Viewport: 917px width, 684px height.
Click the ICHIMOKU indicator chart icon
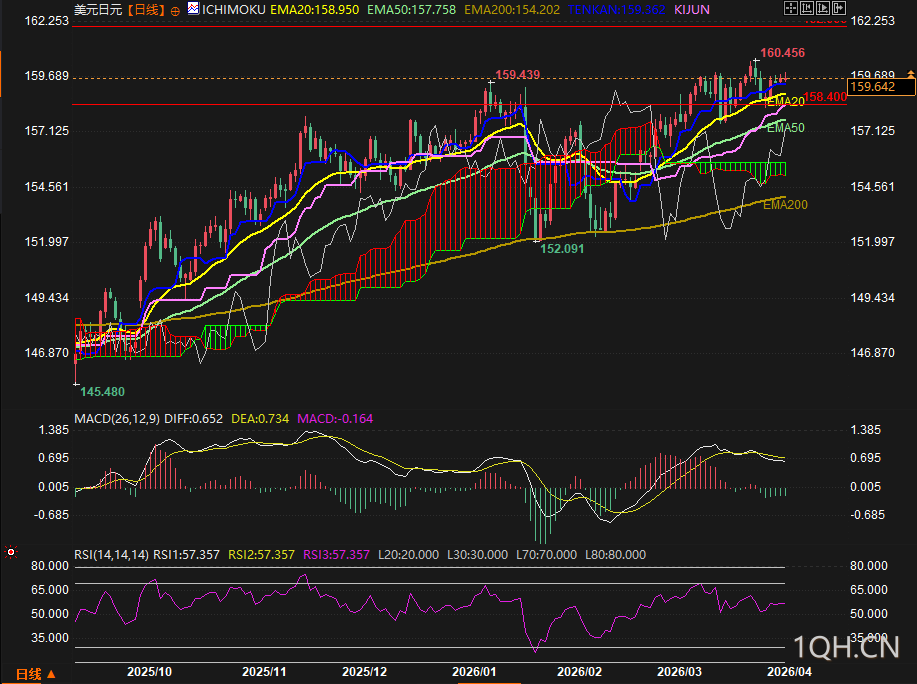point(193,10)
